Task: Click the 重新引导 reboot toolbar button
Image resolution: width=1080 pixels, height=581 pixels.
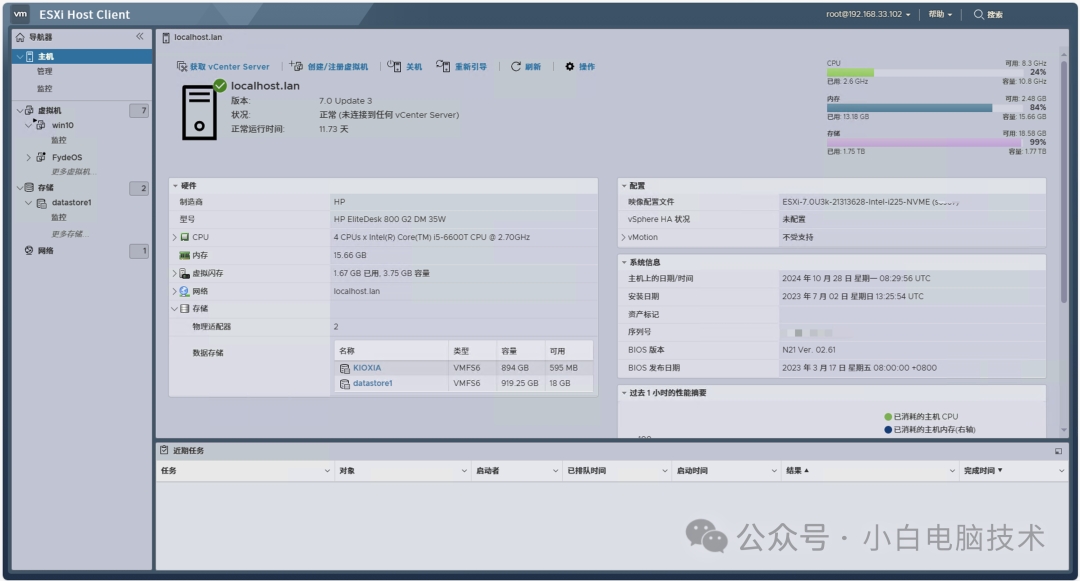Action: pos(461,67)
